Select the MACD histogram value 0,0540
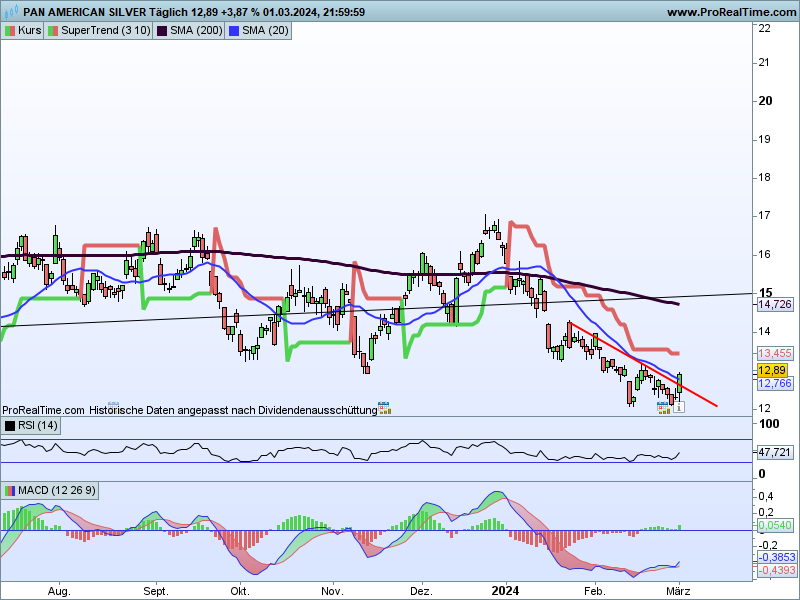 coord(774,525)
